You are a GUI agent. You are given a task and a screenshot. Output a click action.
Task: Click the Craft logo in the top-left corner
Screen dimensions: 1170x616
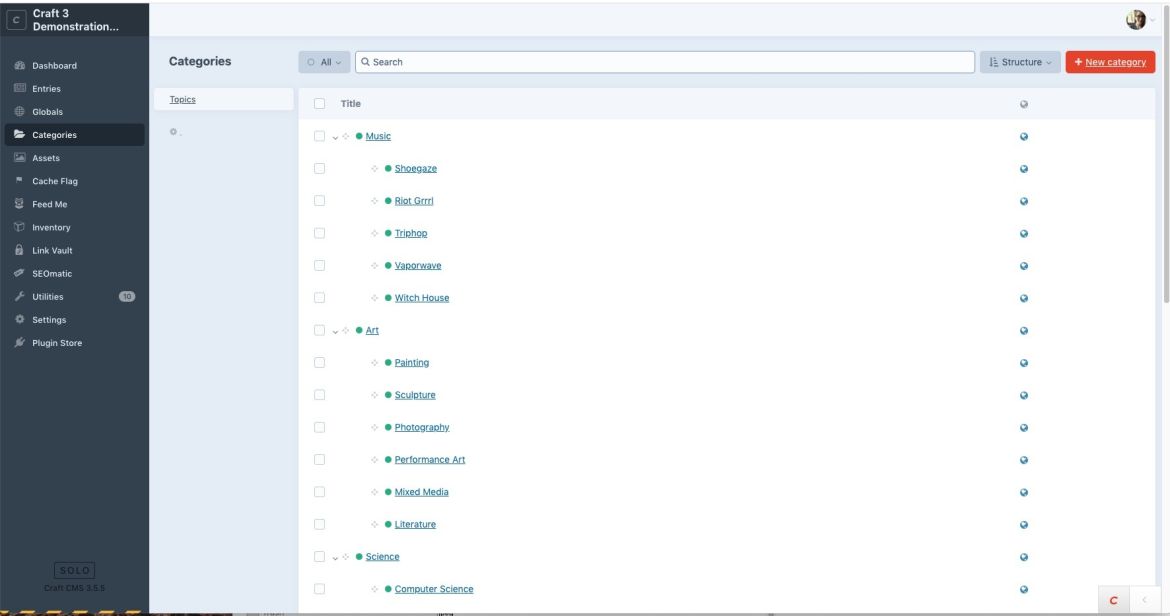[15, 17]
